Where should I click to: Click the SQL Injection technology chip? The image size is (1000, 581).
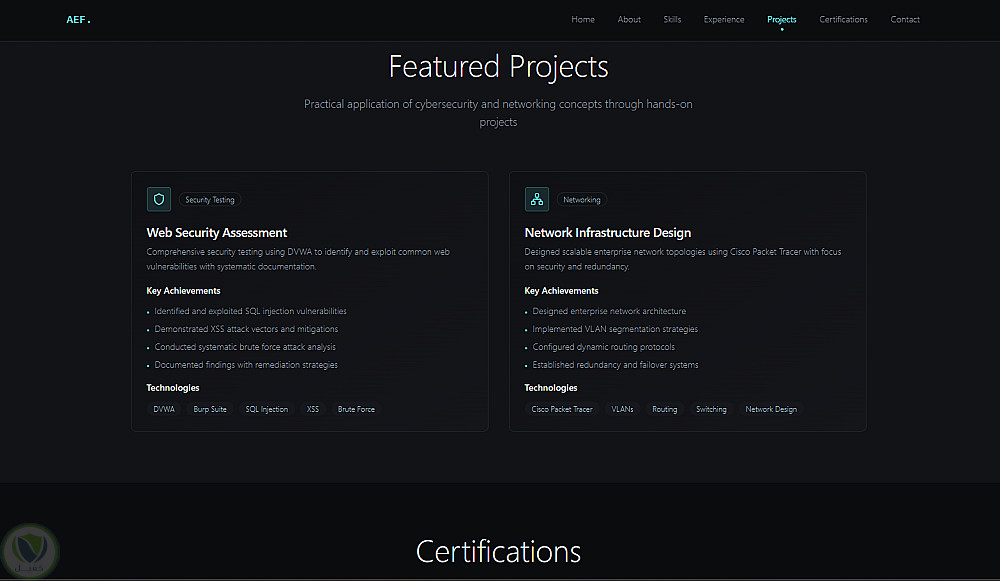(x=267, y=409)
